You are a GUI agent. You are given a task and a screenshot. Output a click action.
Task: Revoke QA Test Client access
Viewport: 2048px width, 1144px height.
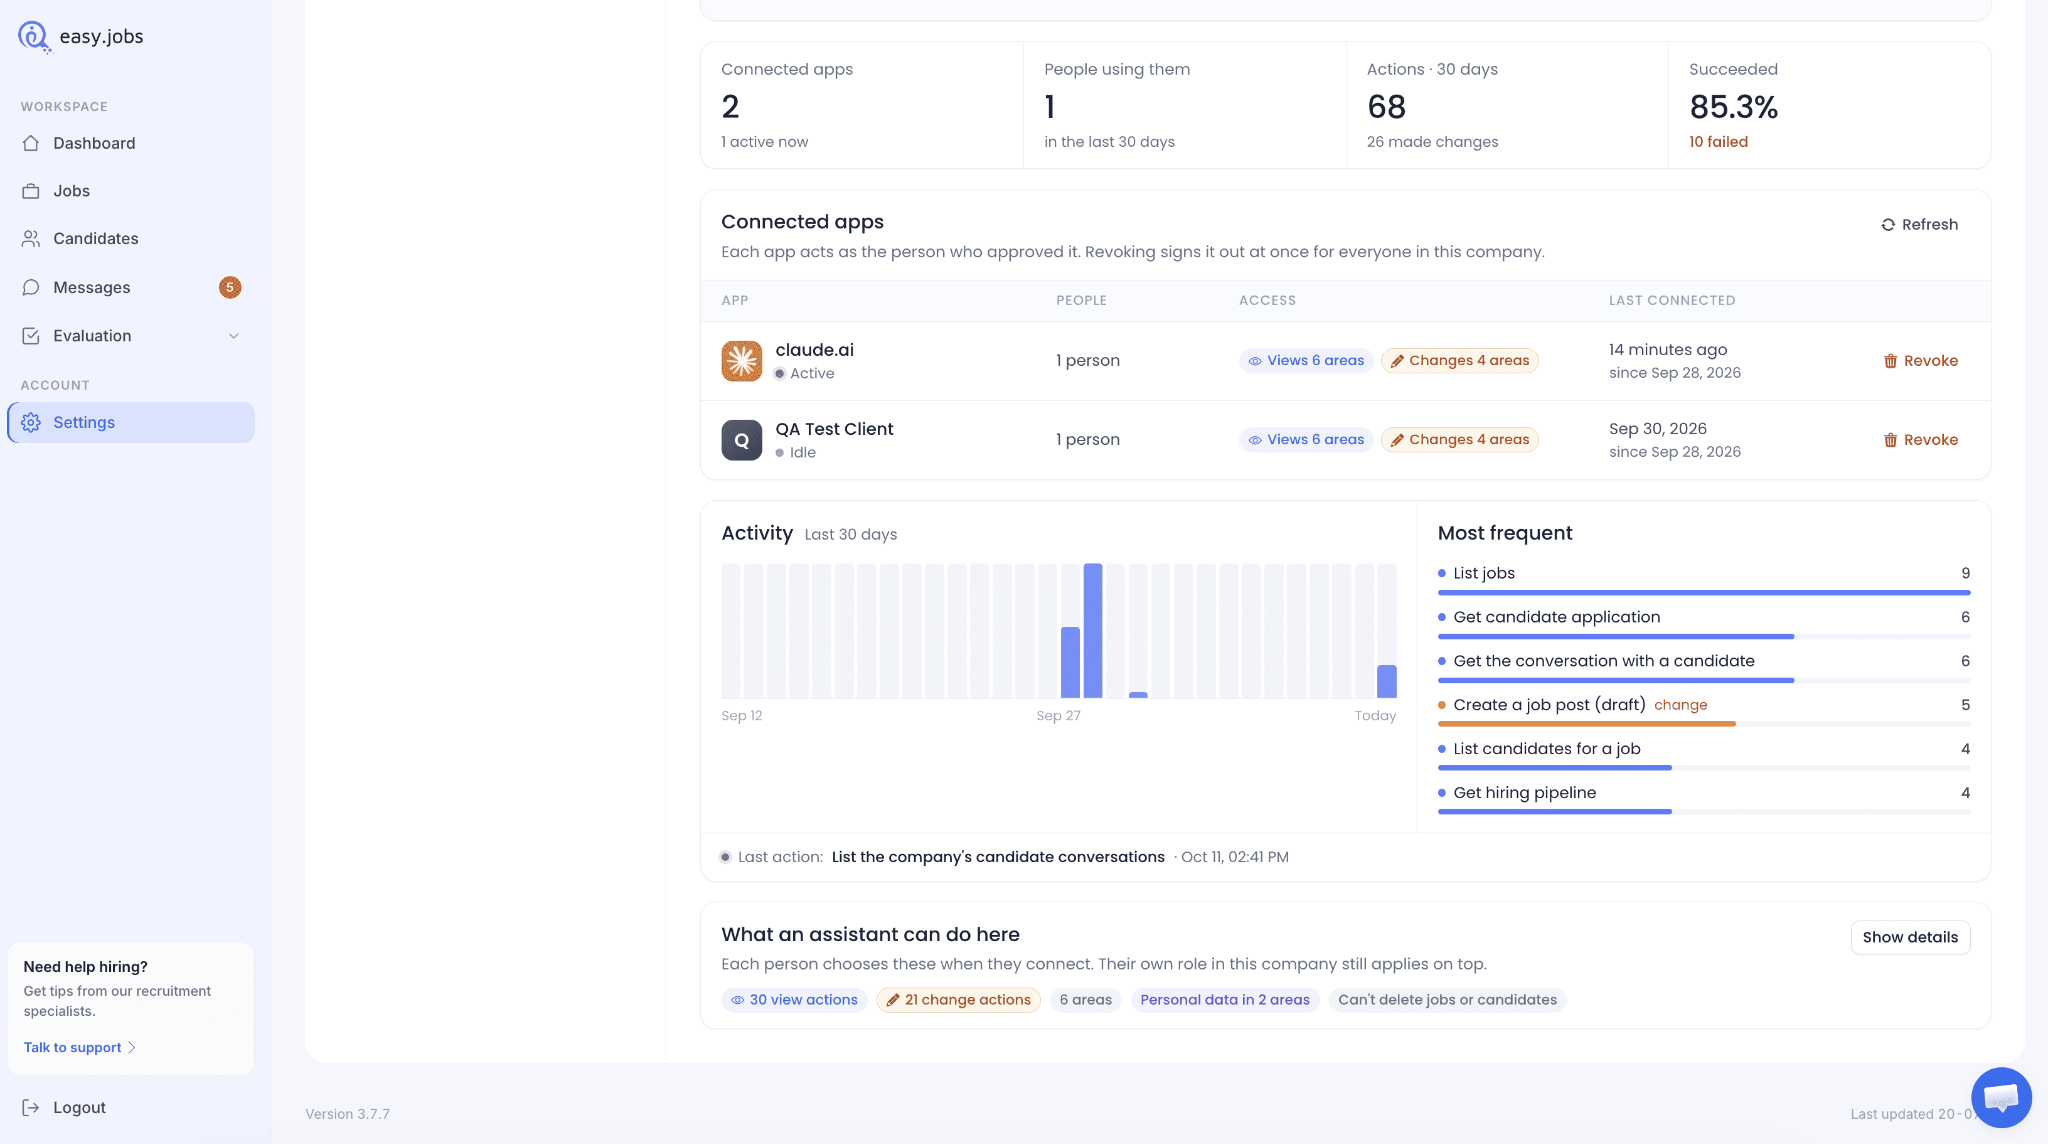(x=1920, y=440)
